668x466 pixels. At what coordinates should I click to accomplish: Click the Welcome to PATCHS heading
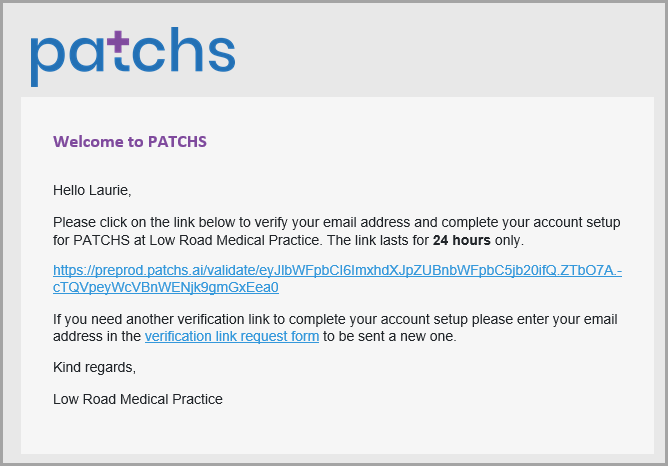[130, 141]
